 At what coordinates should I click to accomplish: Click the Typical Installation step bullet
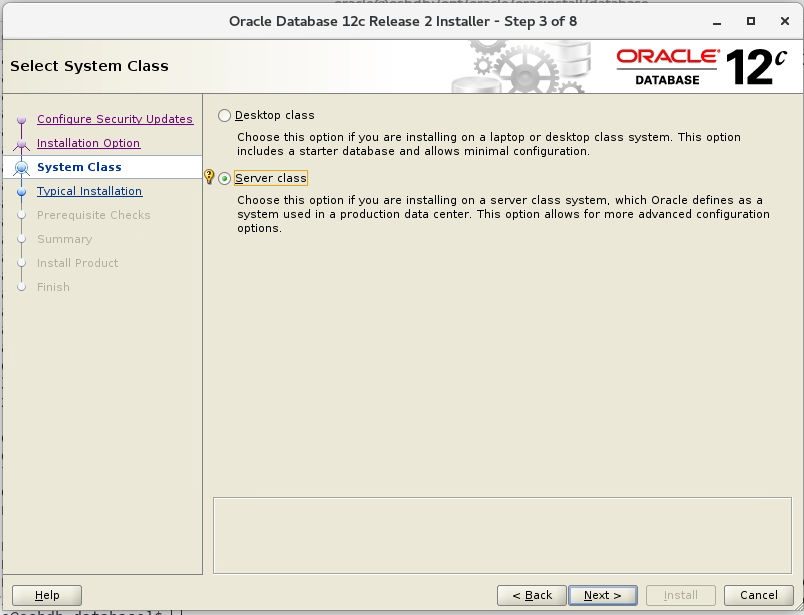coord(22,192)
